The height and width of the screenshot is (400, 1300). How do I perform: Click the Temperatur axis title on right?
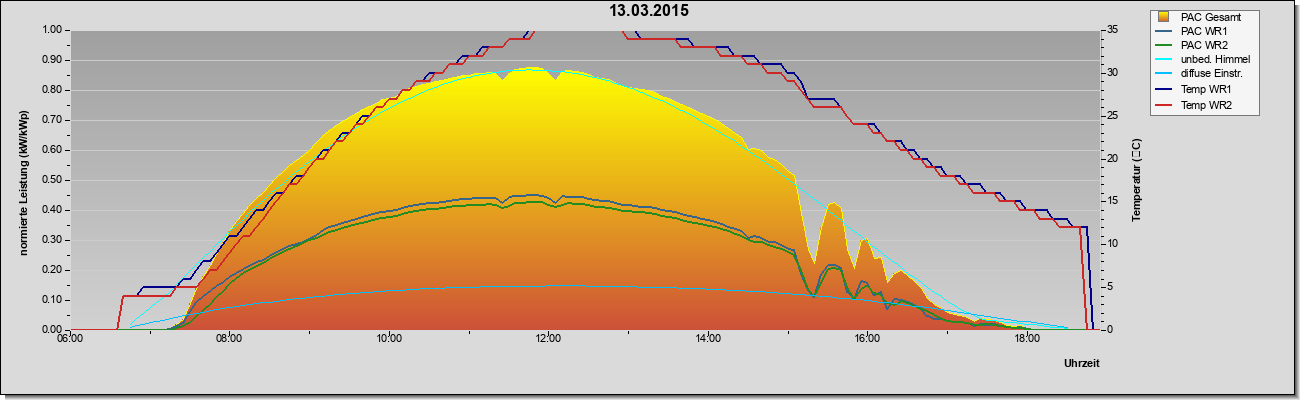1137,180
